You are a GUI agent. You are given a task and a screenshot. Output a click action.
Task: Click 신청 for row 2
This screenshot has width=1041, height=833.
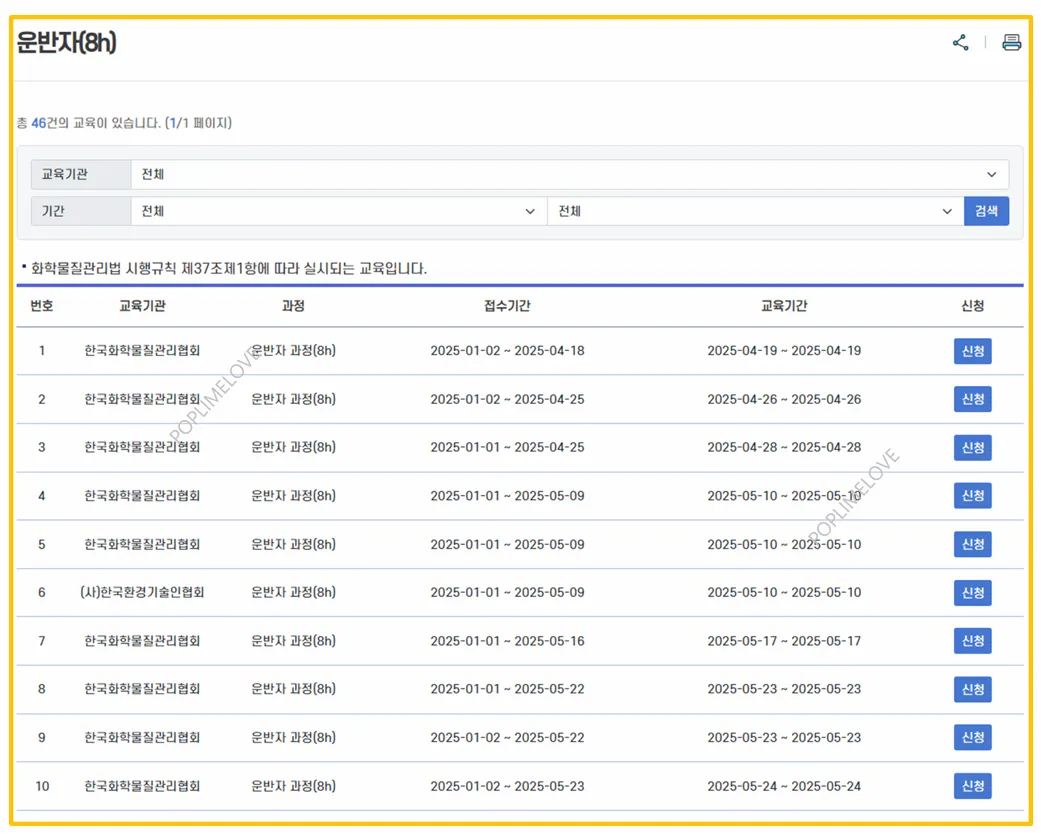[973, 400]
